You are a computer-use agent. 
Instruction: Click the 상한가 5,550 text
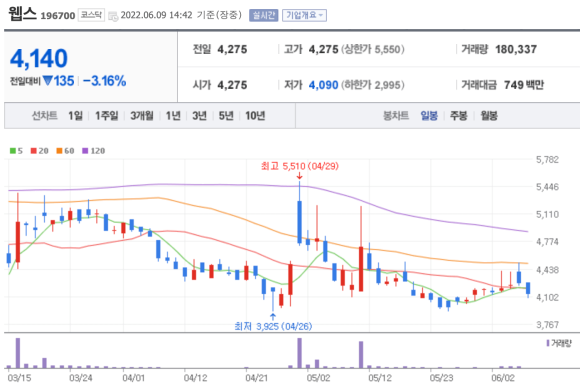click(373, 49)
